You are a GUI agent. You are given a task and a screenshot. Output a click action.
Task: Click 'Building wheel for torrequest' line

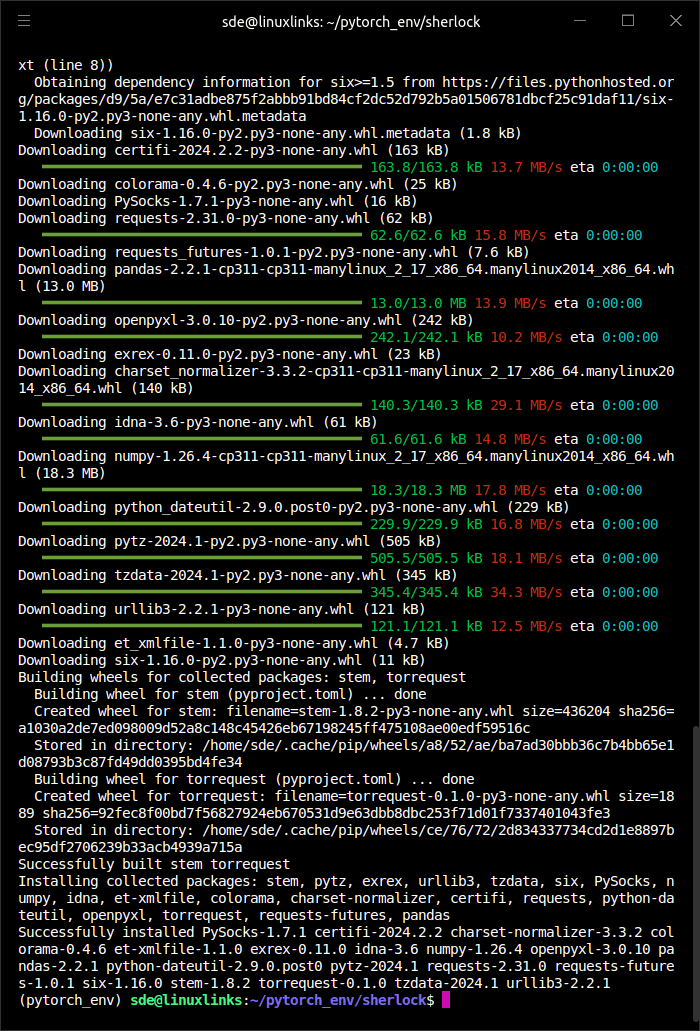click(254, 779)
